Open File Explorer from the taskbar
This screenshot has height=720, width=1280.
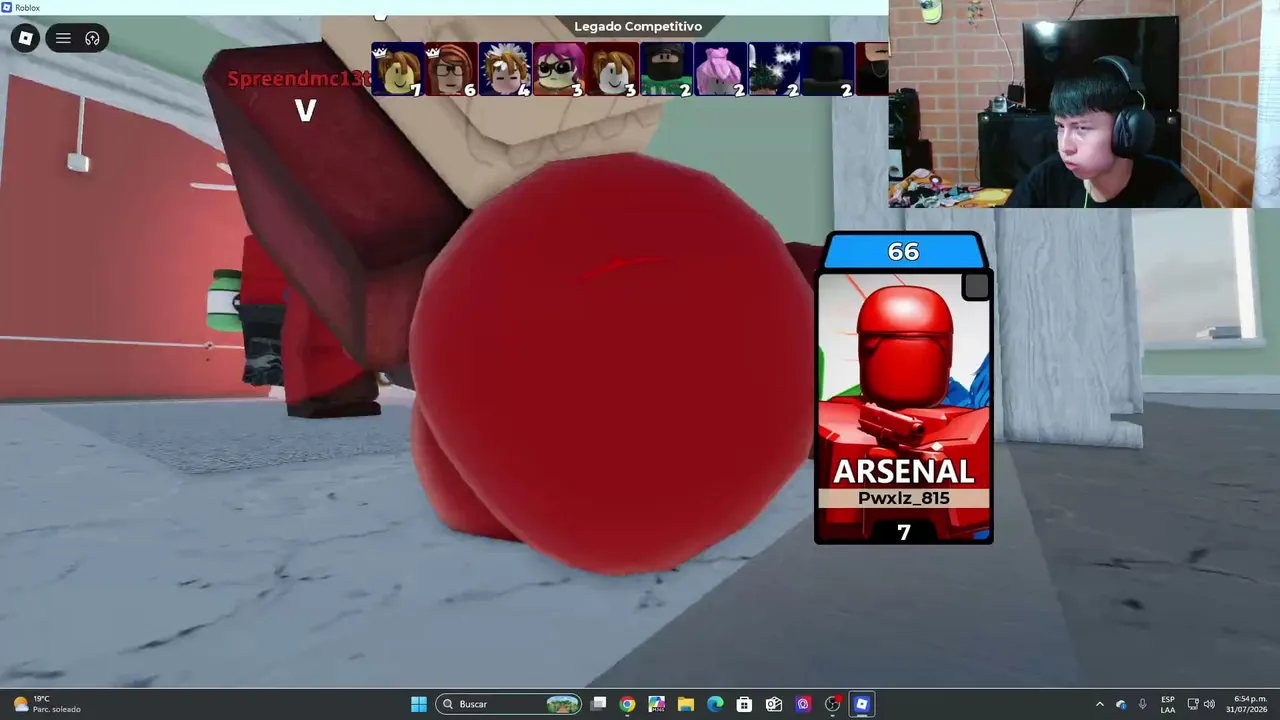[686, 704]
